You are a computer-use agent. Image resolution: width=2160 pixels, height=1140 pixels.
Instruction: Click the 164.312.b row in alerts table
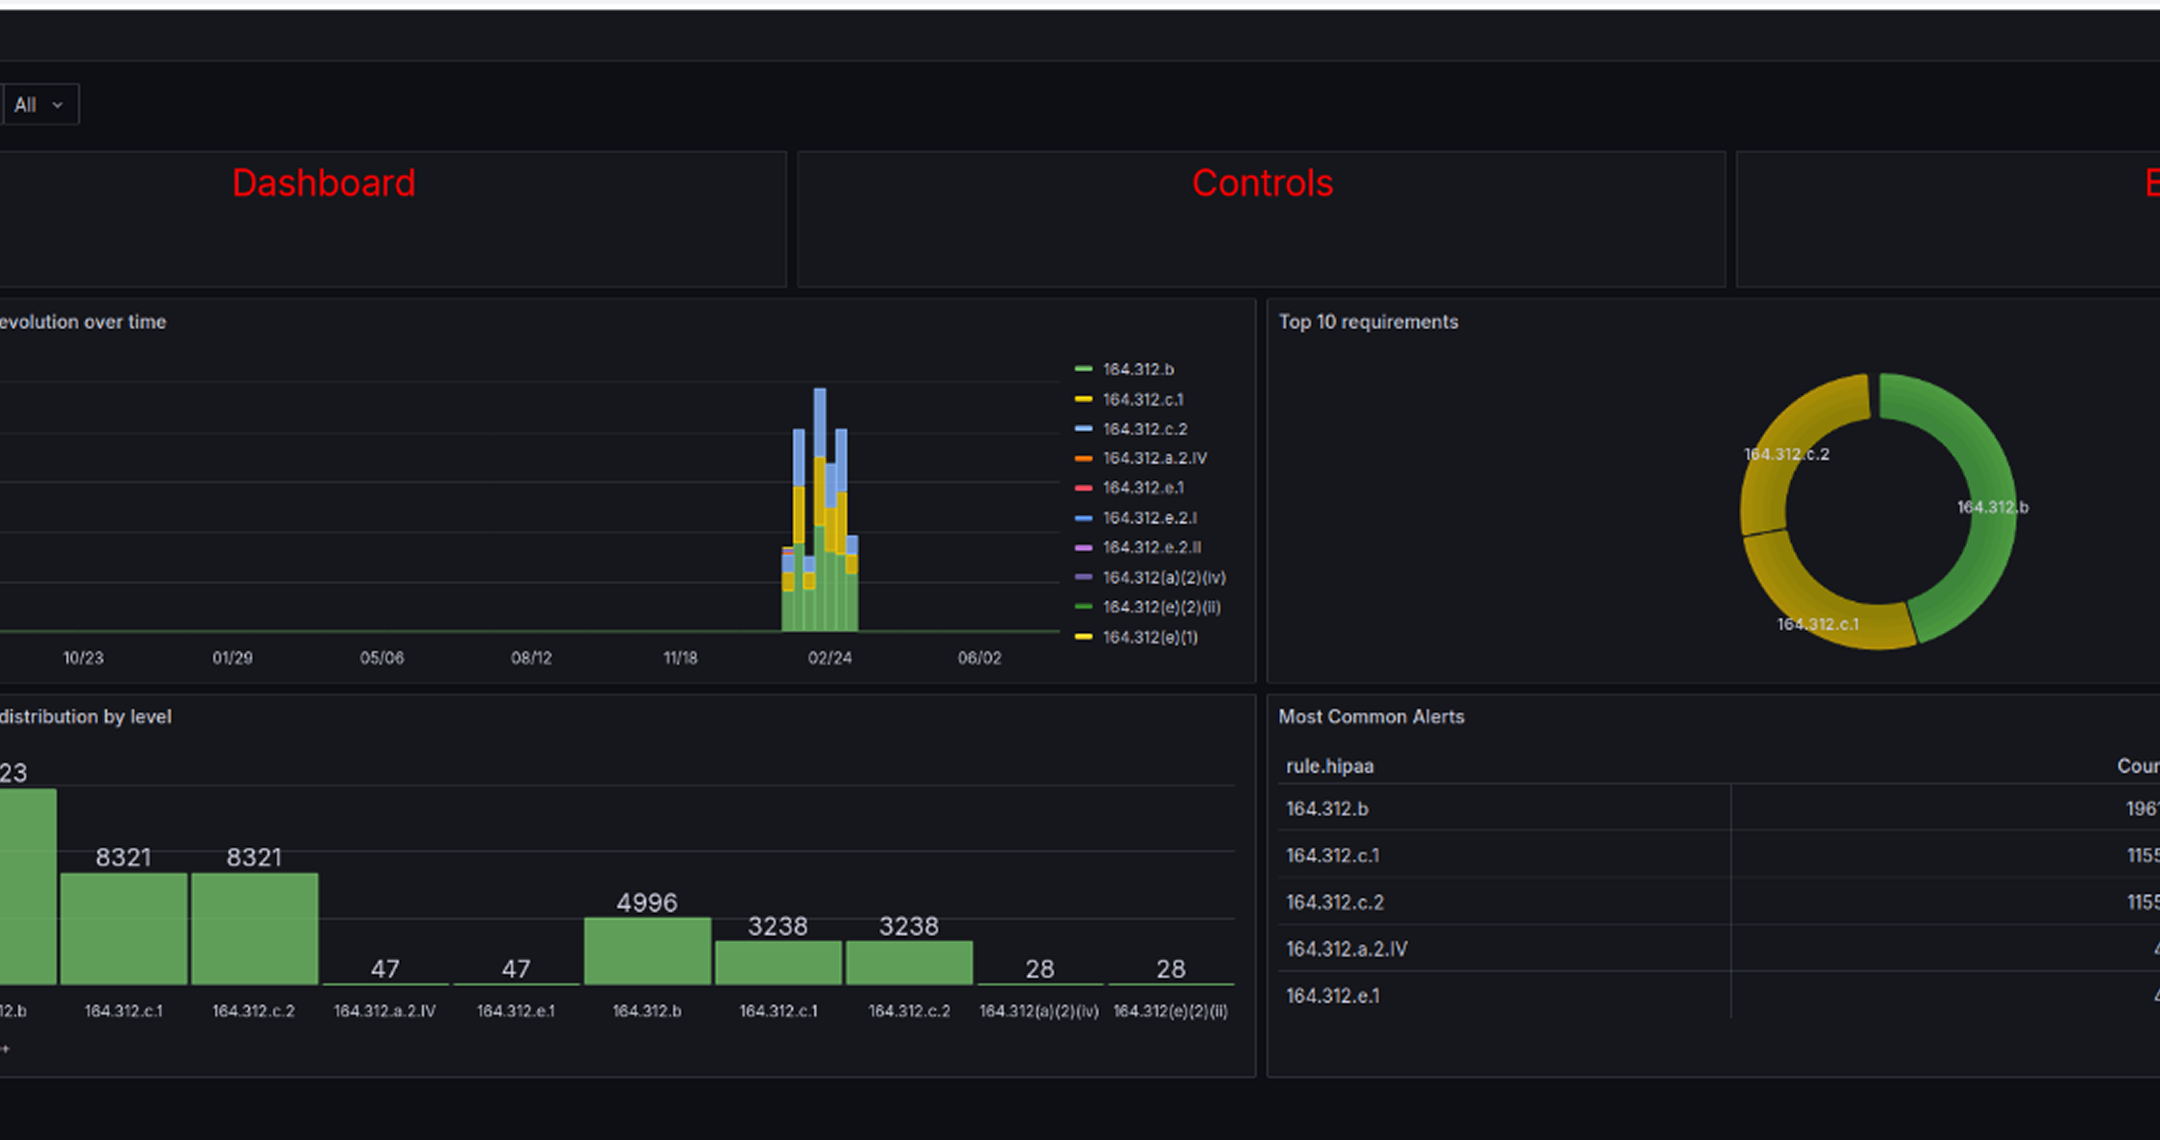pos(1718,809)
